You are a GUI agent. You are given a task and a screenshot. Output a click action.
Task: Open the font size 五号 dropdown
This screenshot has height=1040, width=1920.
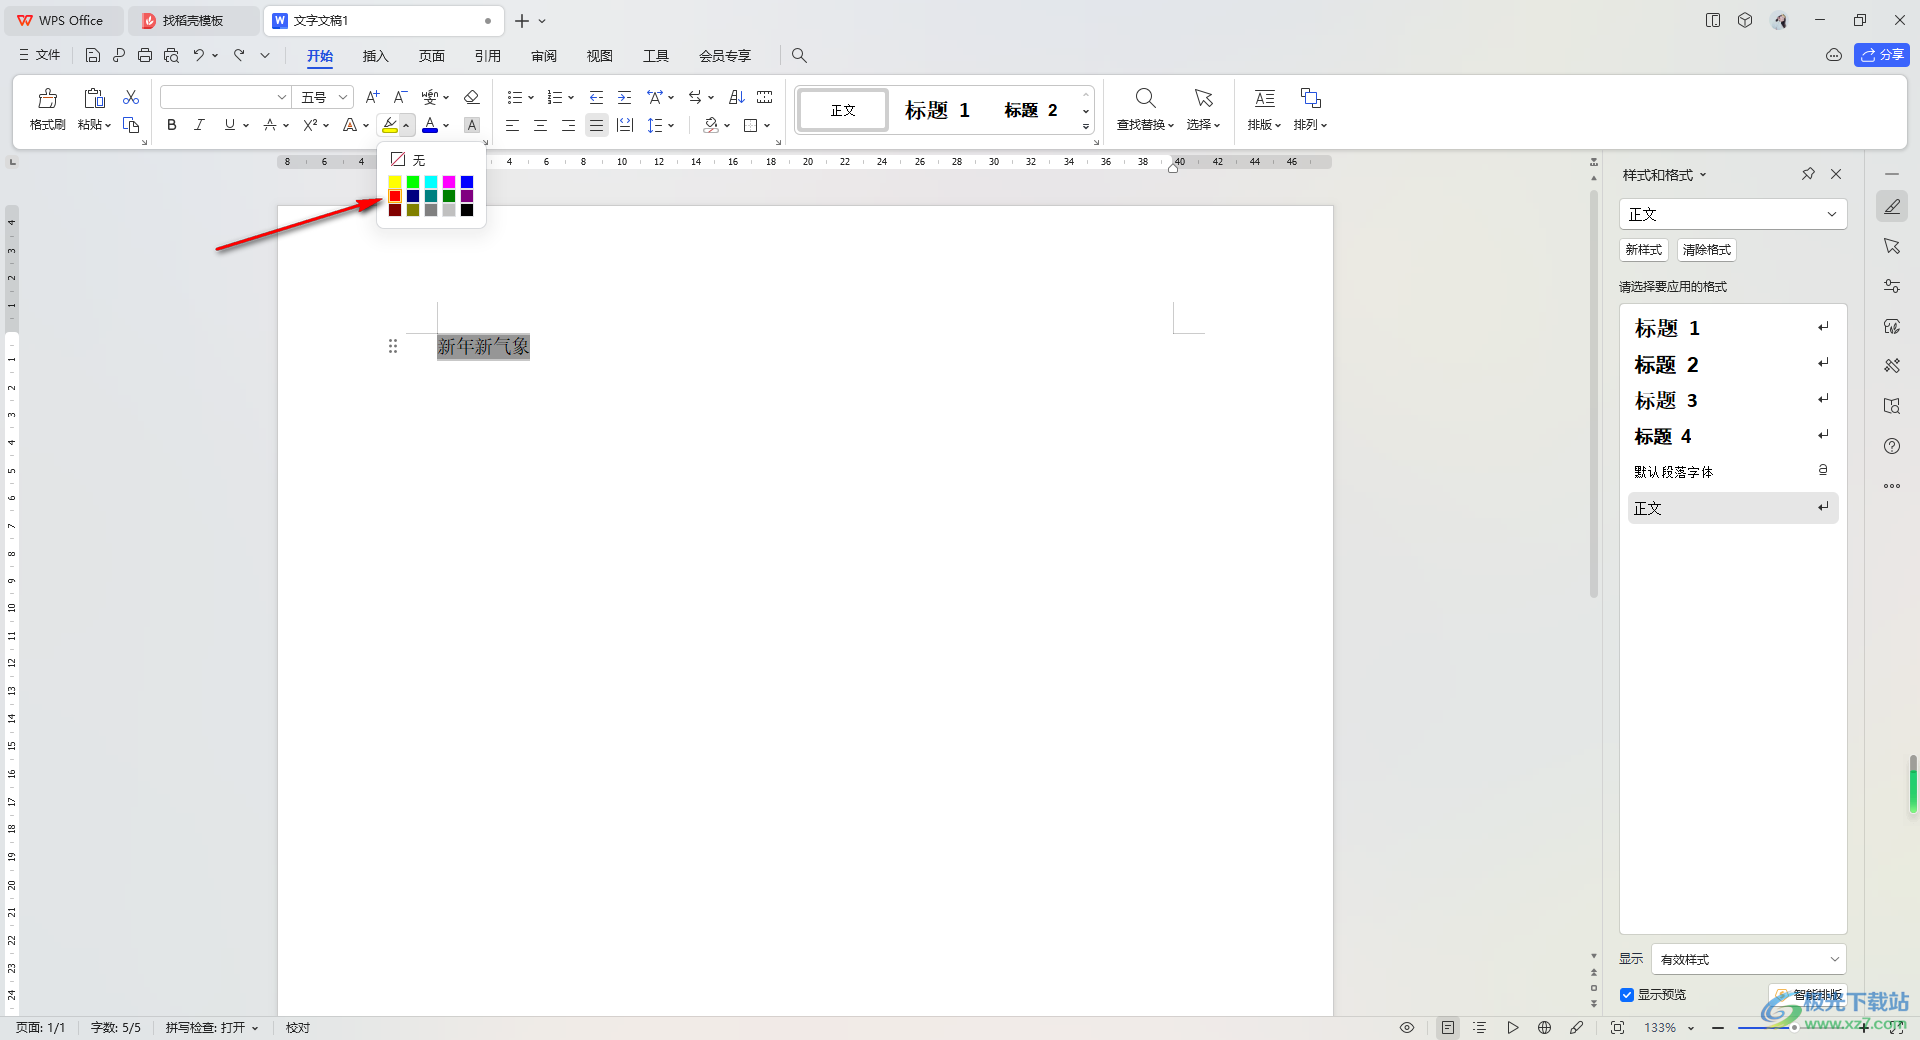343,97
